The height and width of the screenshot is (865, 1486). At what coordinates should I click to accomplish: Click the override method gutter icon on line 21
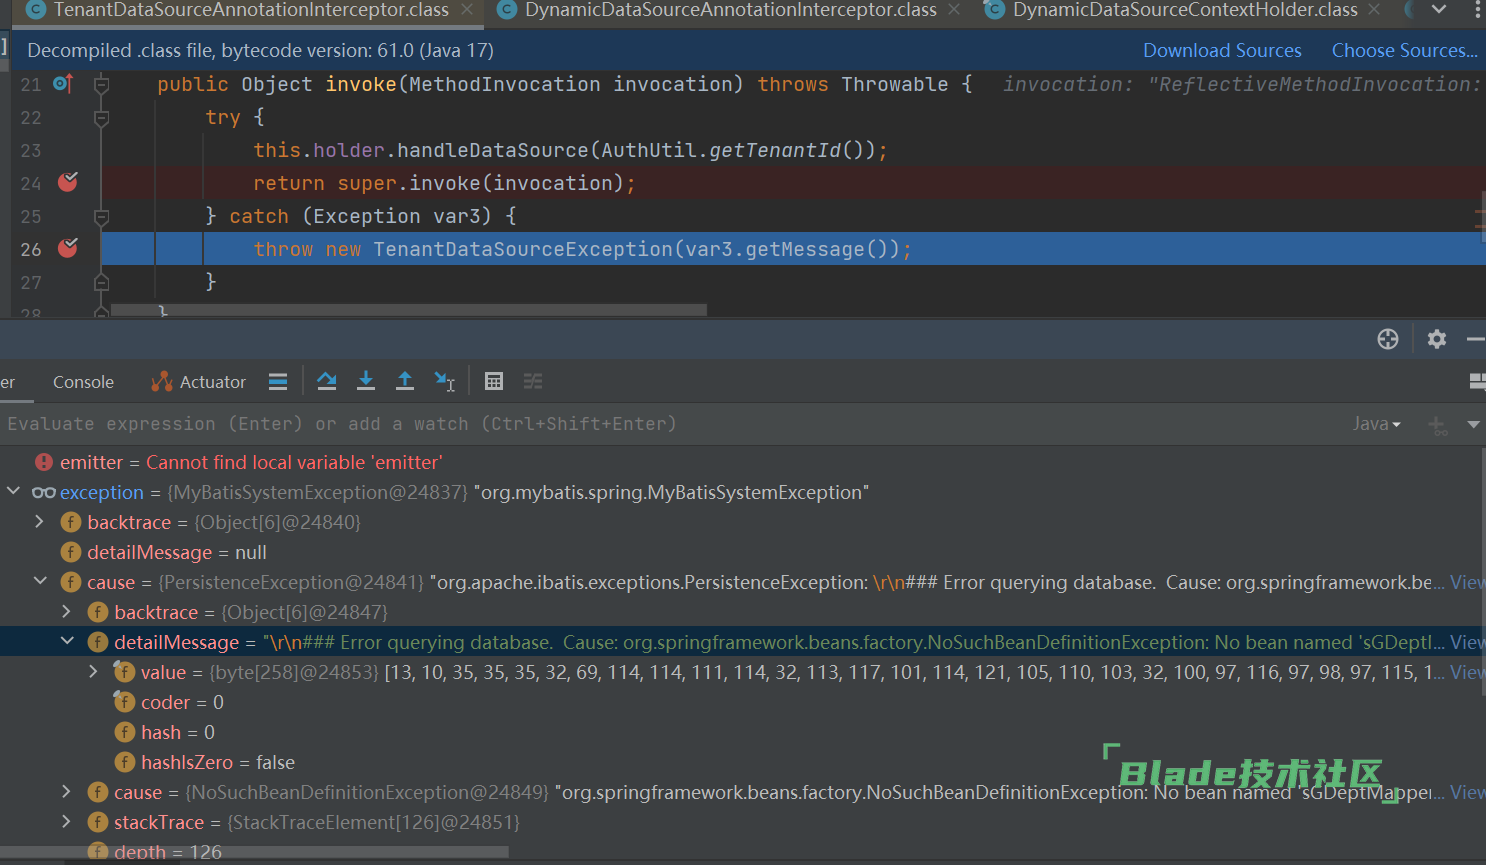(63, 84)
